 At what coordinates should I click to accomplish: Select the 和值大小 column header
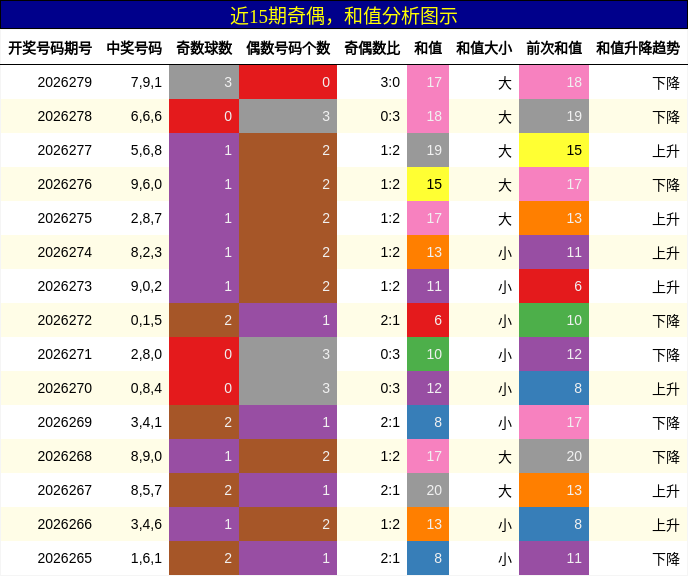point(484,48)
